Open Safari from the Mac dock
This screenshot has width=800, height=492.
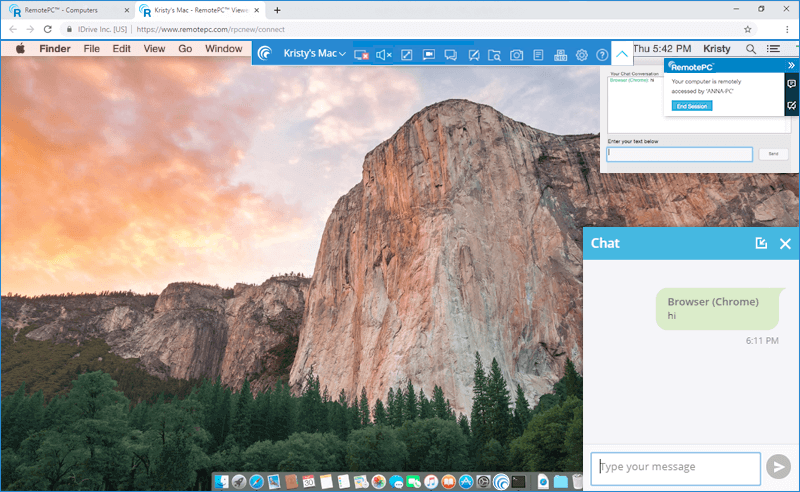(256, 482)
